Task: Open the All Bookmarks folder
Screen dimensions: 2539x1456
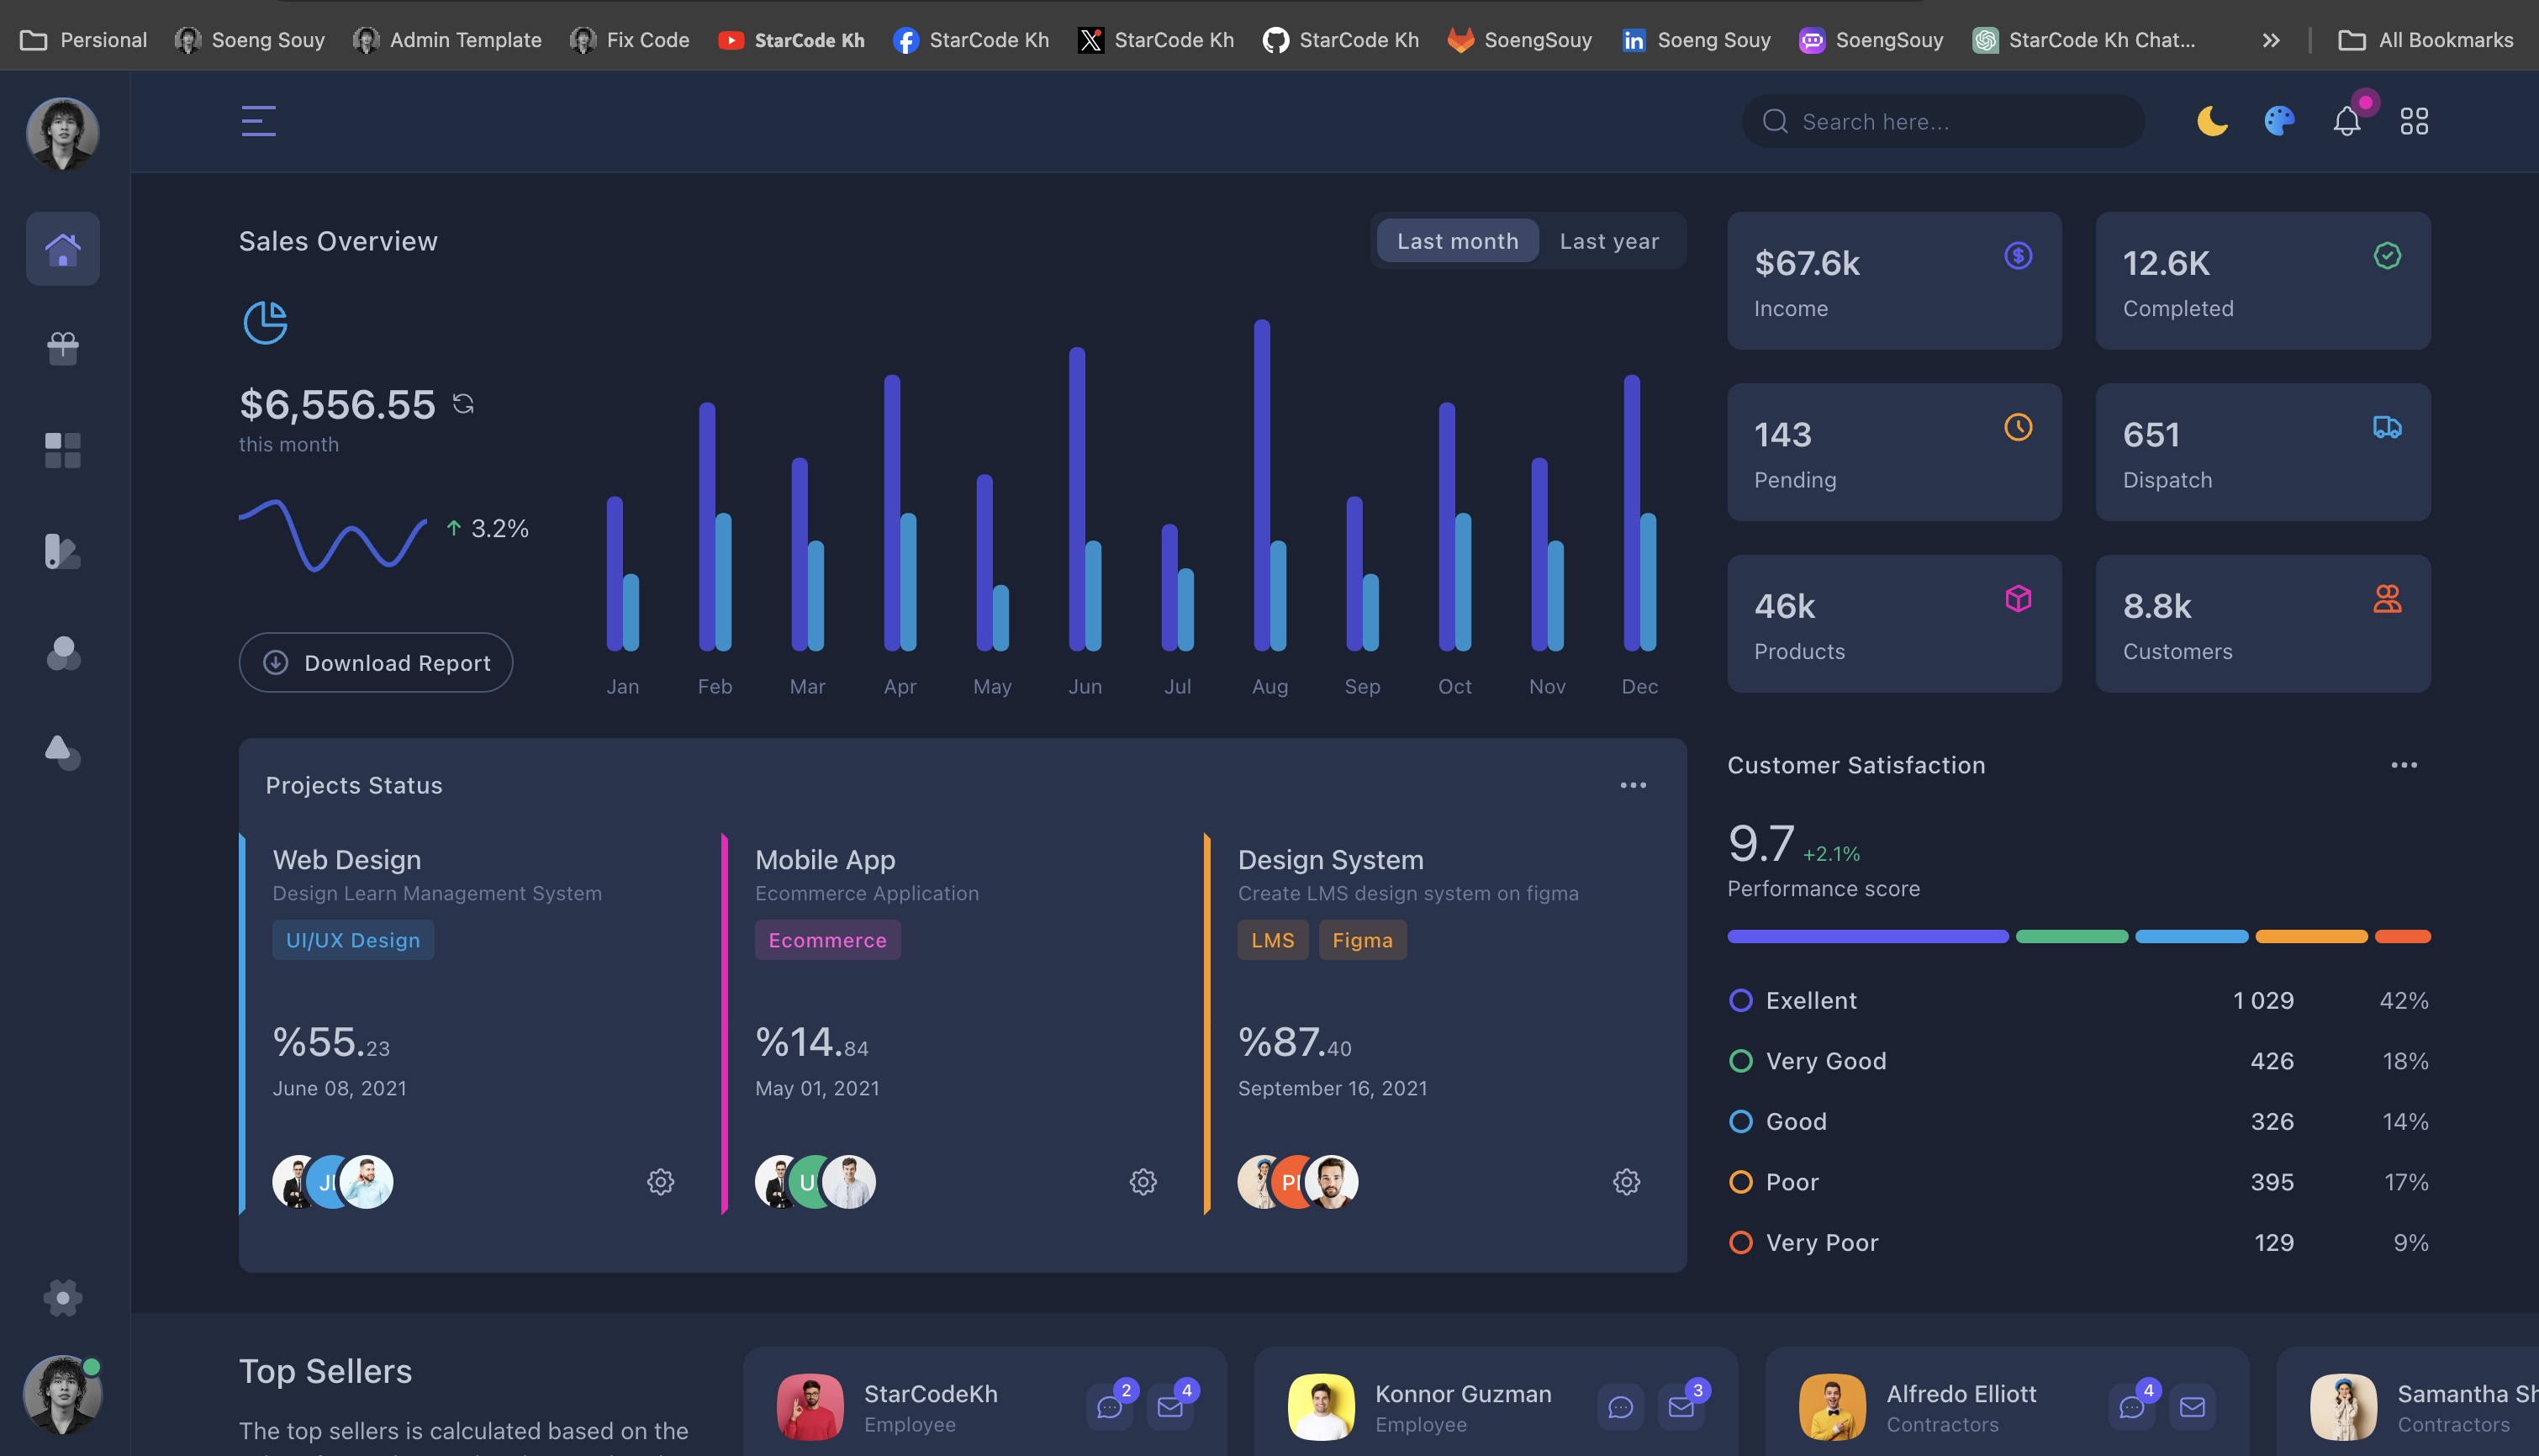Action: (x=2425, y=40)
